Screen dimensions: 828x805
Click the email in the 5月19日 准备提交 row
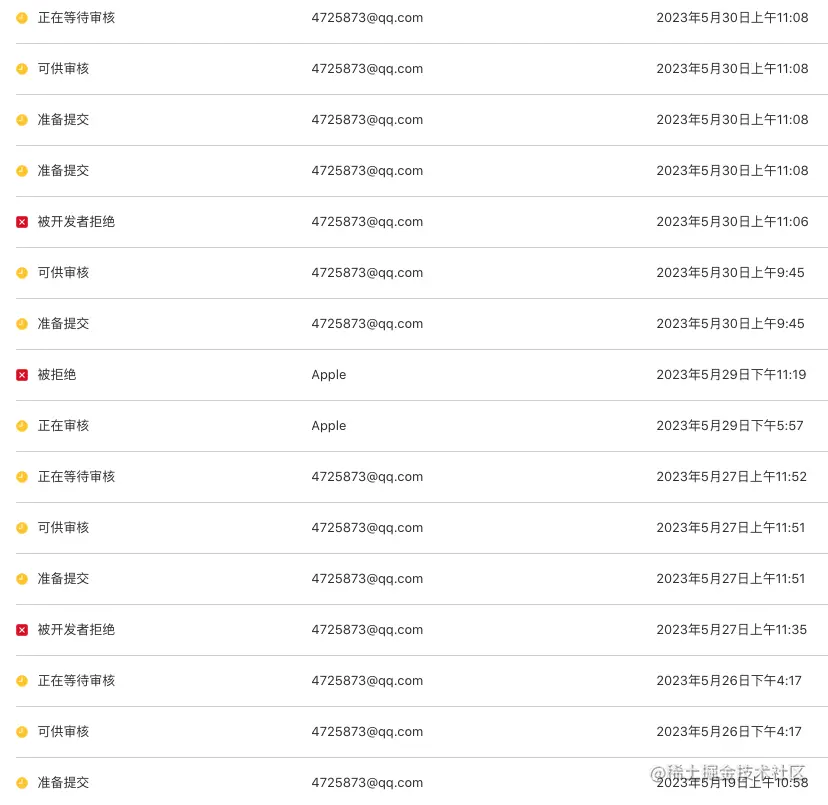[x=367, y=782]
